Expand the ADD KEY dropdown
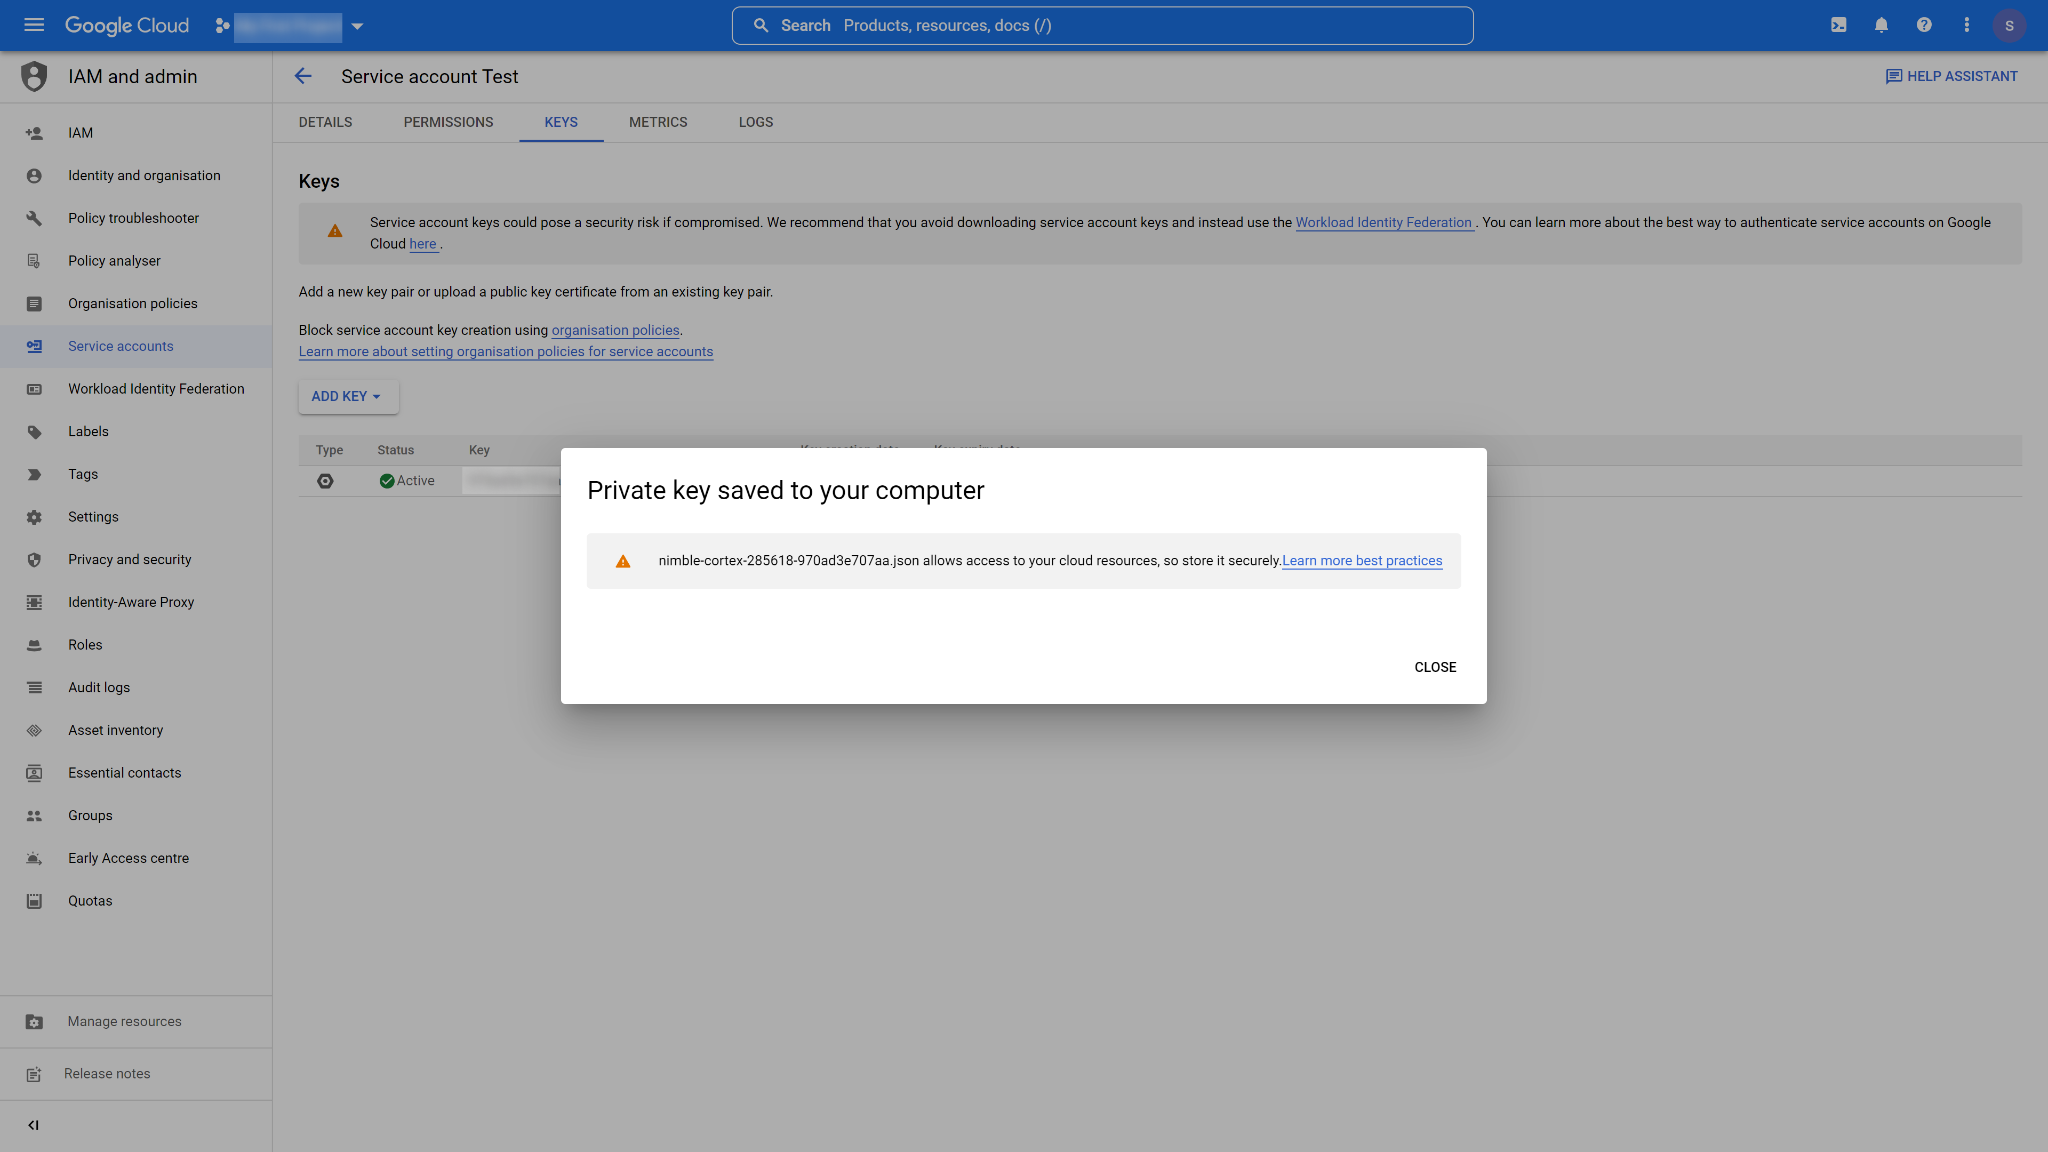 [347, 396]
